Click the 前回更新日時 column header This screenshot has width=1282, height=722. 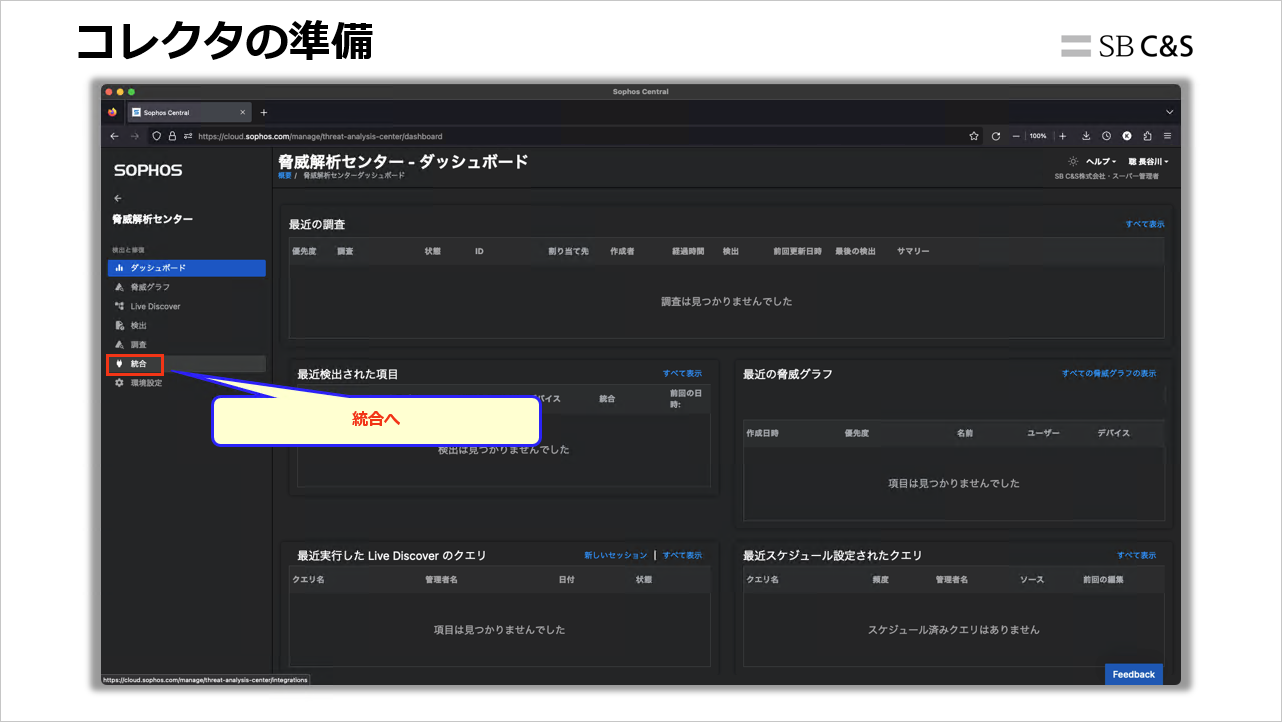coord(797,251)
